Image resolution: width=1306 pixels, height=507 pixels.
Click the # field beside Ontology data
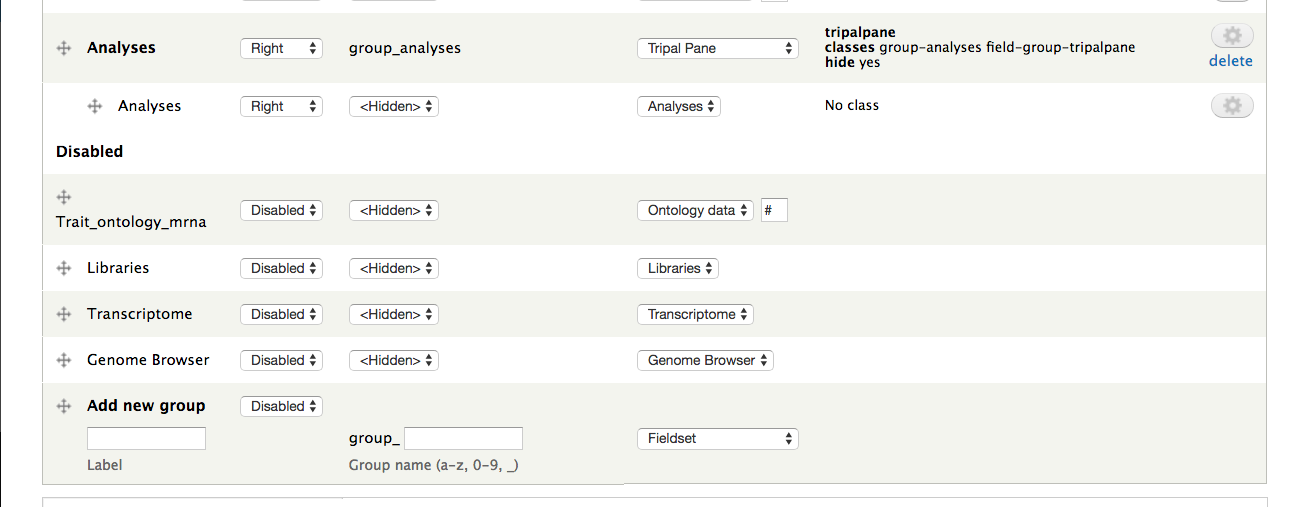click(774, 210)
